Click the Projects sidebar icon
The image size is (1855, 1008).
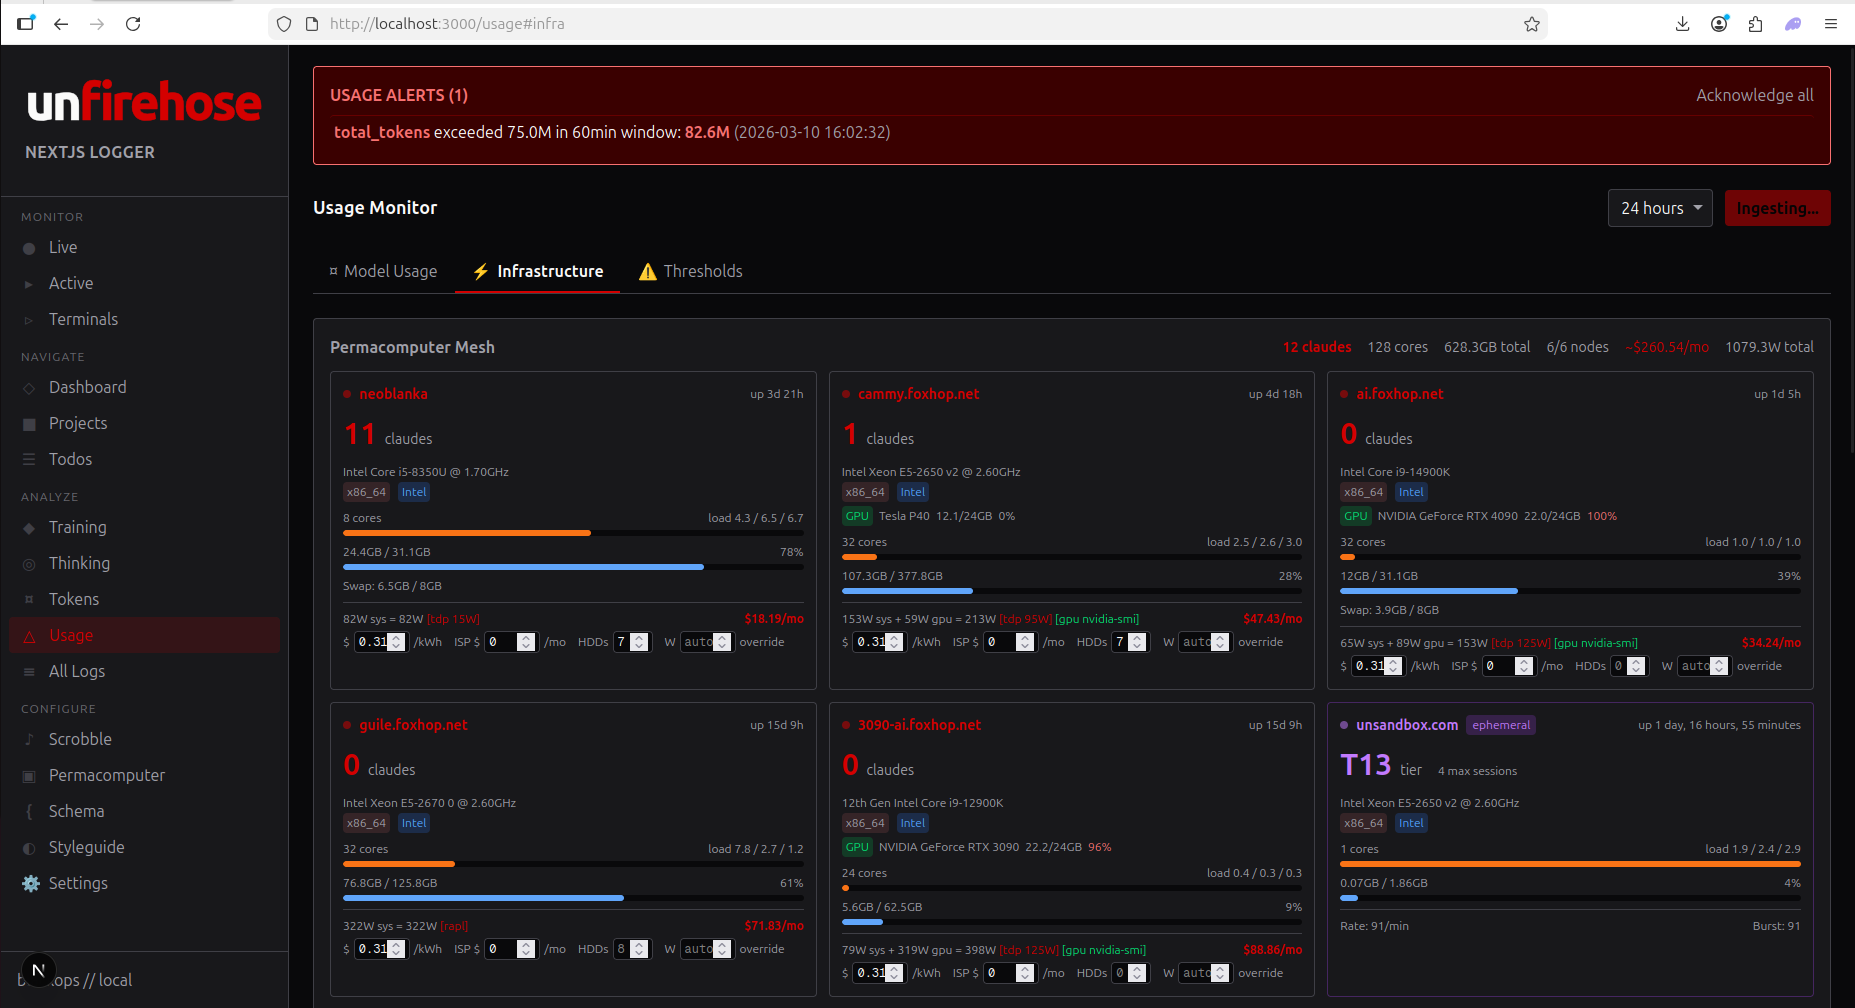click(30, 424)
